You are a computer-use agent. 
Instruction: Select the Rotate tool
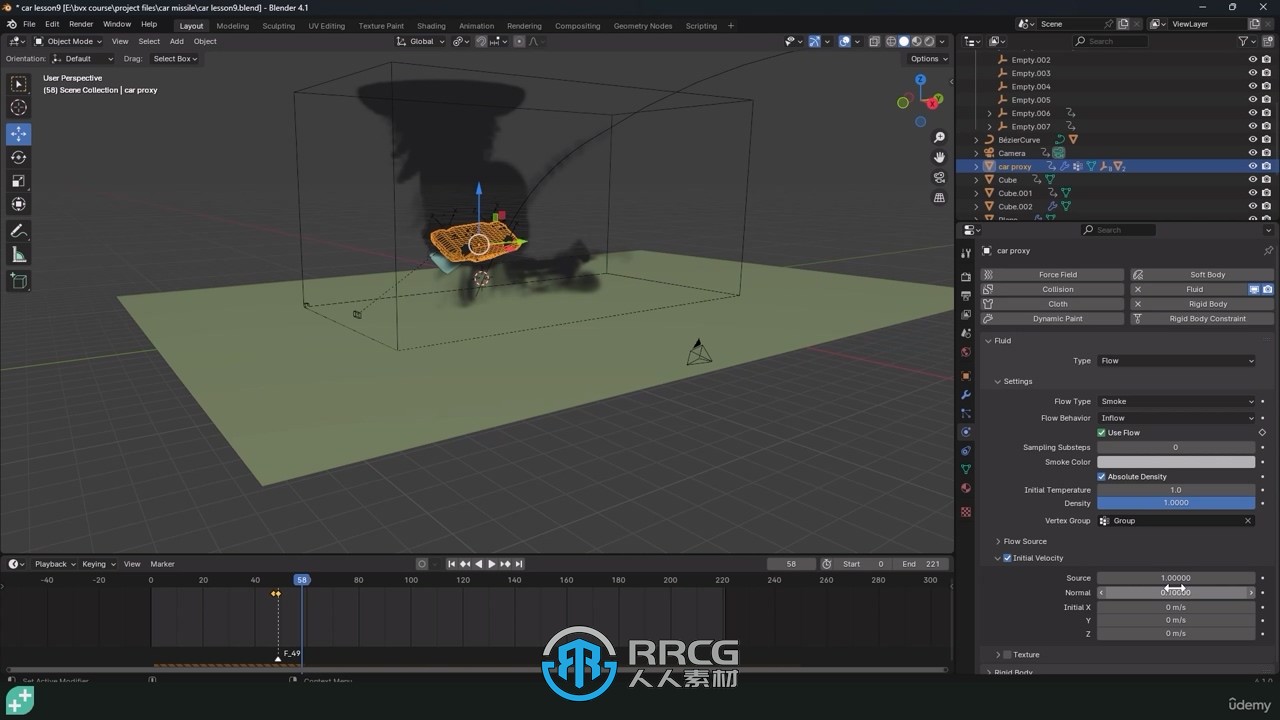18,157
